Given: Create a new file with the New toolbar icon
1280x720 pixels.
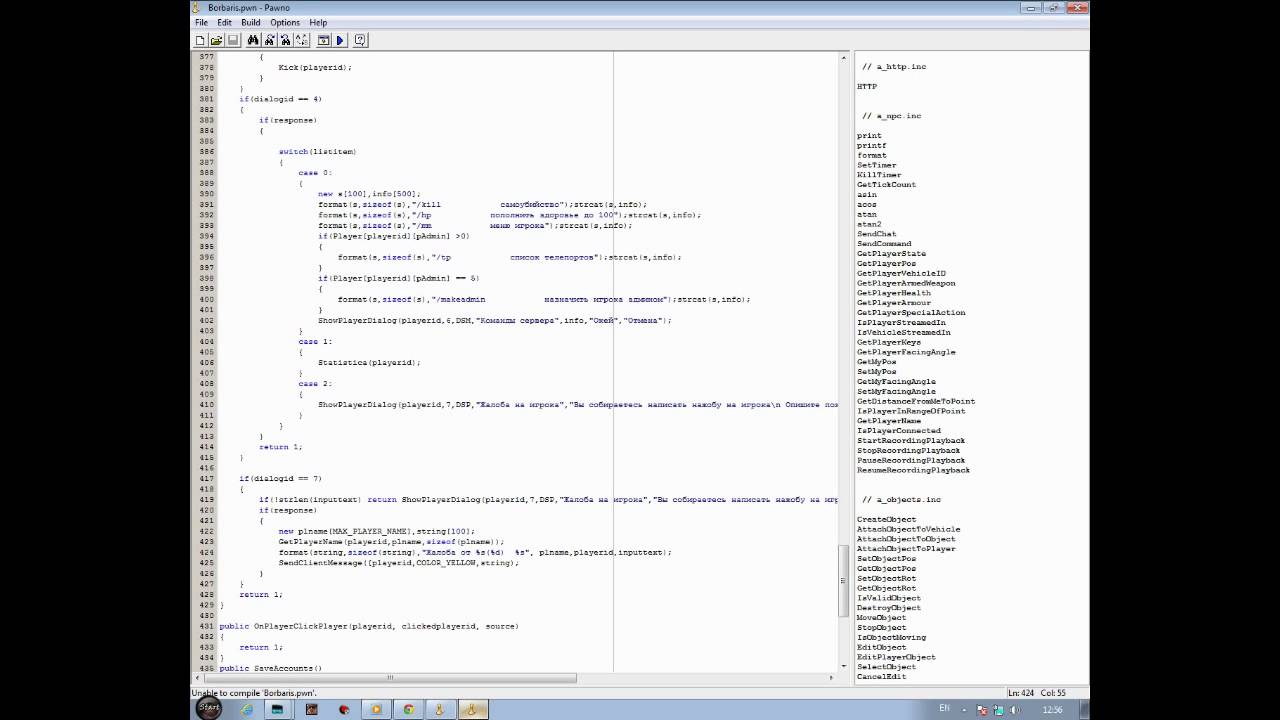Looking at the screenshot, I should click(200, 40).
